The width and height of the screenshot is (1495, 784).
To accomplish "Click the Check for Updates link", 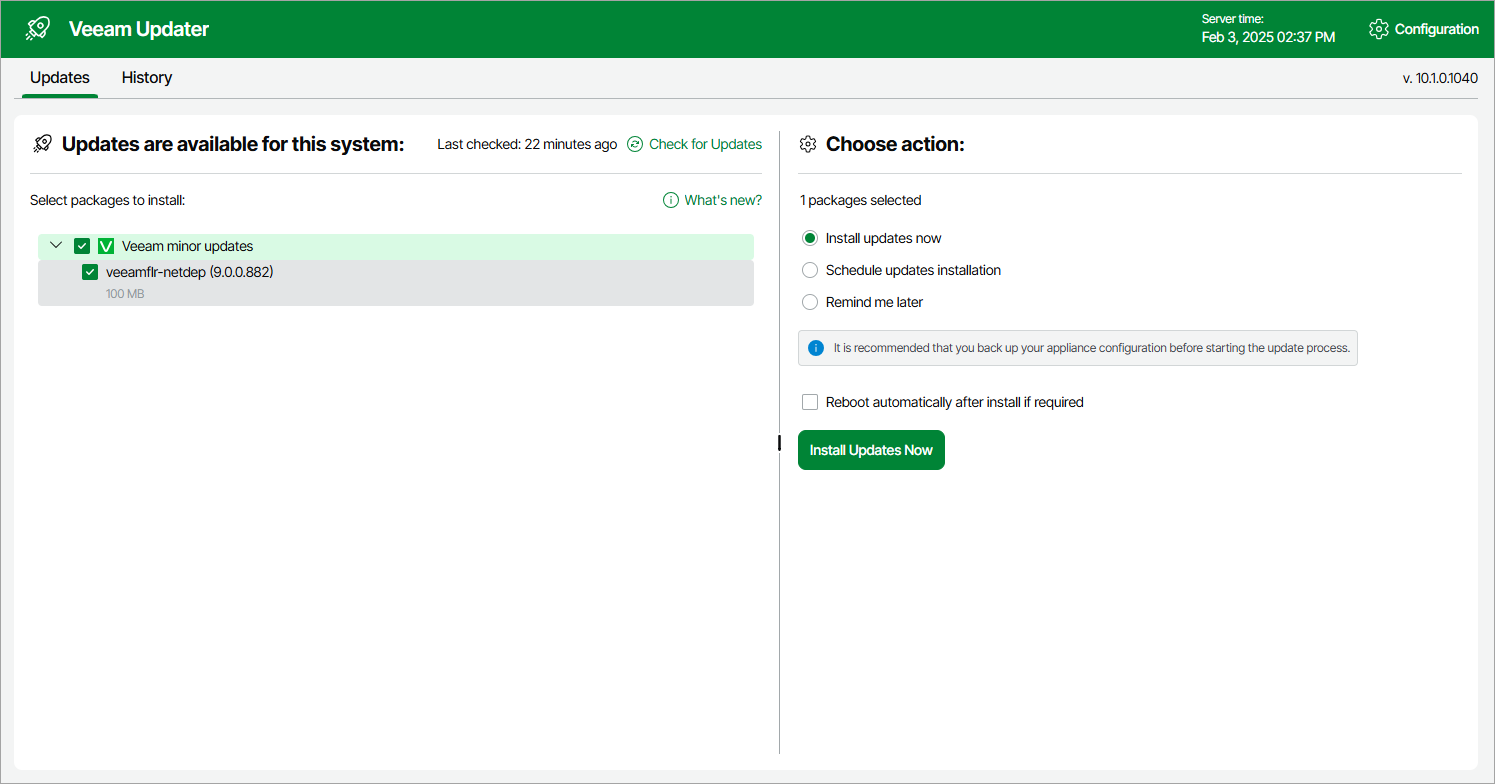I will click(x=705, y=144).
